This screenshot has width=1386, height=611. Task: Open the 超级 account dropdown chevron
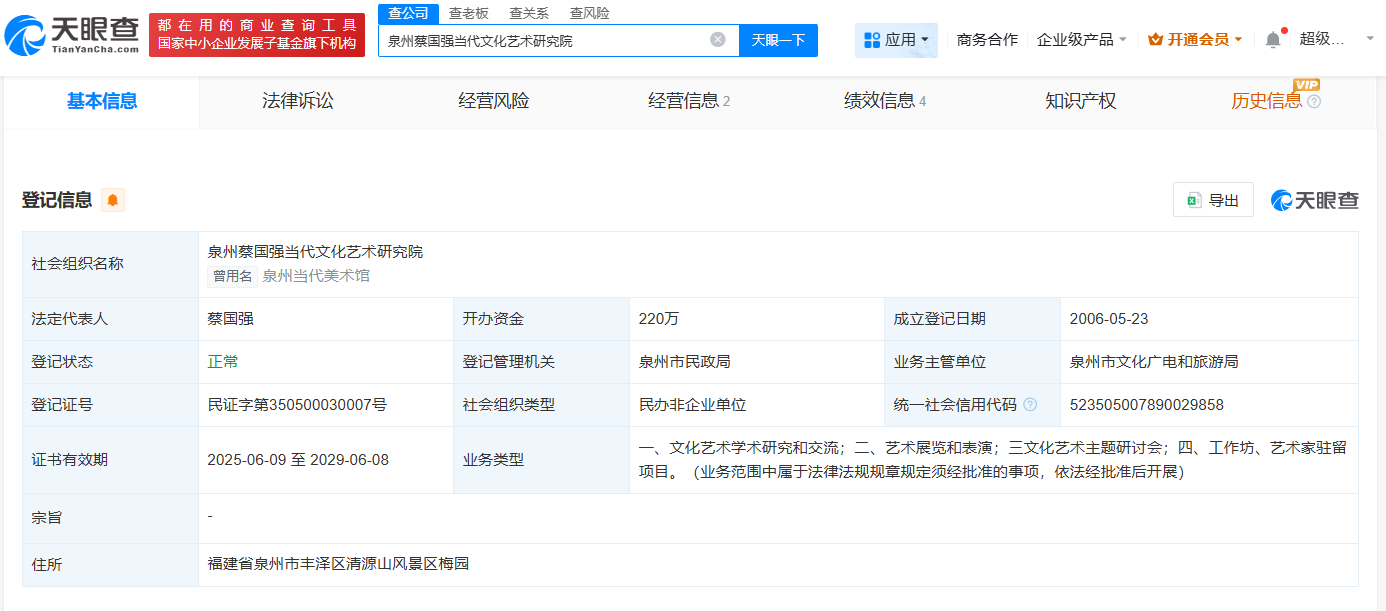pos(1369,39)
